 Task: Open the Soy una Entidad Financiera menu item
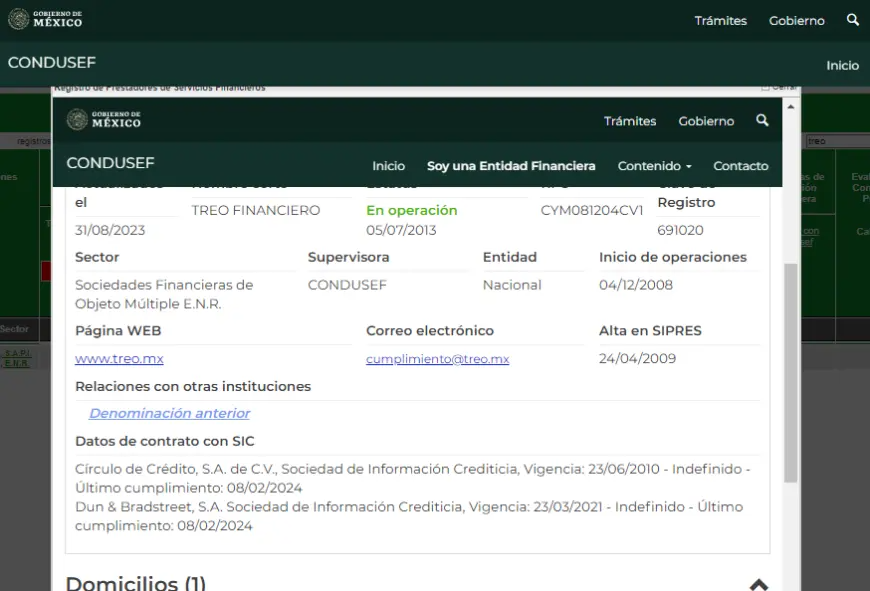(x=510, y=166)
